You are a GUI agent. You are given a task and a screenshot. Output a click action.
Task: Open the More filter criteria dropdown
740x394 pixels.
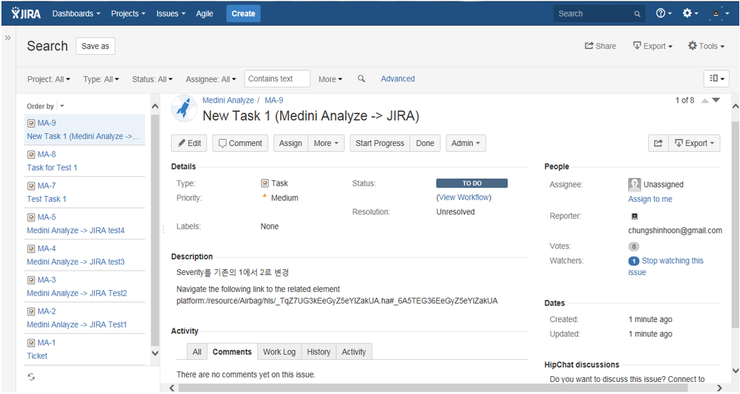(330, 79)
